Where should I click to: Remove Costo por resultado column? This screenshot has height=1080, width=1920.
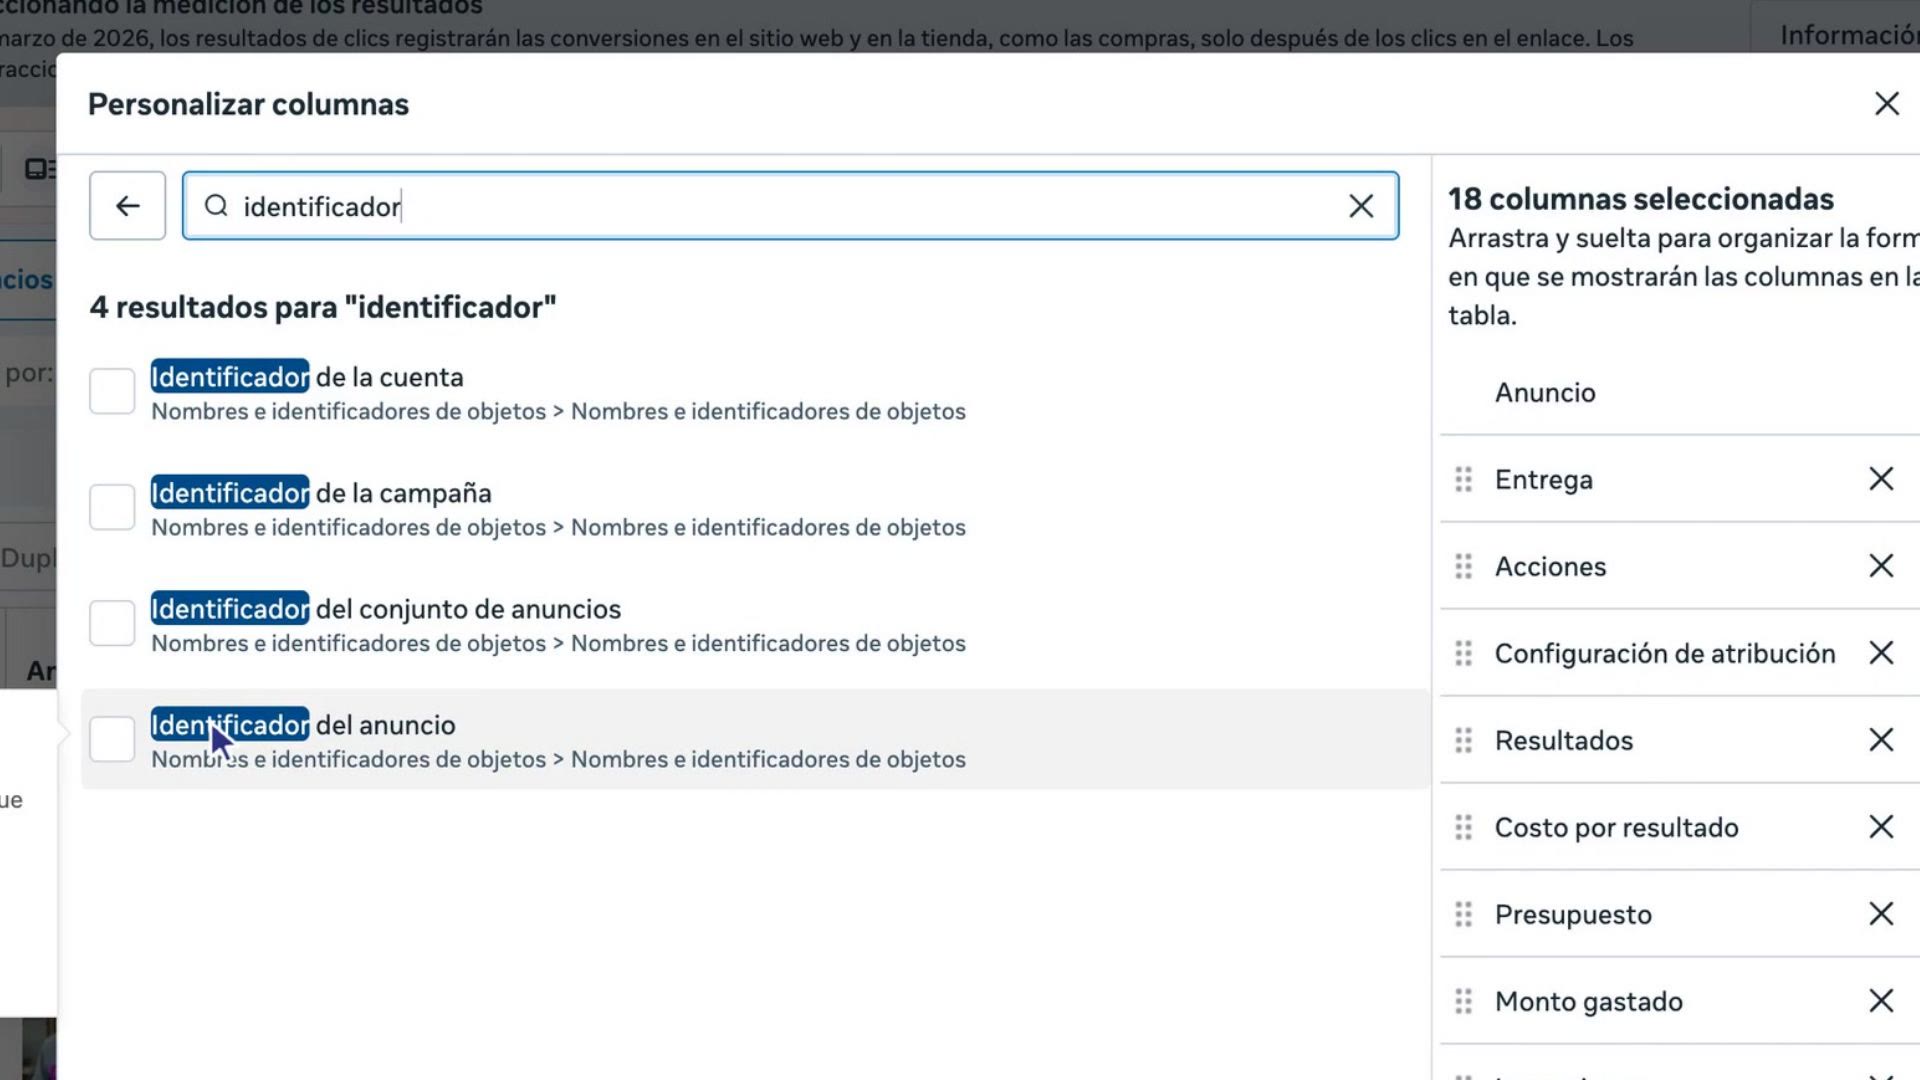coord(1881,827)
